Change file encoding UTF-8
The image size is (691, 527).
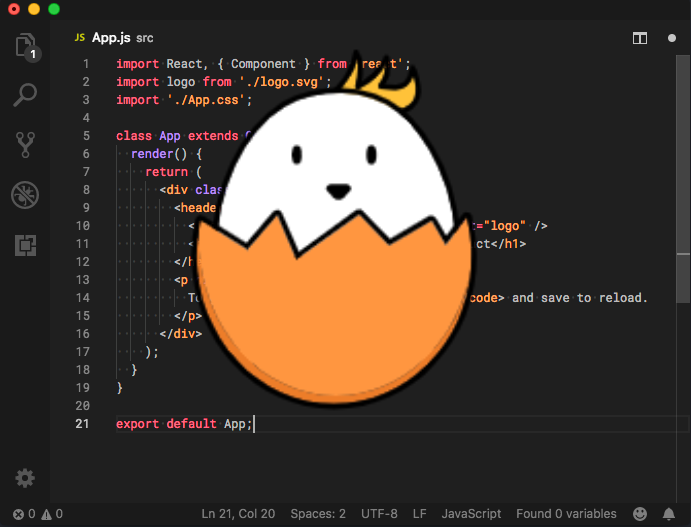[379, 514]
